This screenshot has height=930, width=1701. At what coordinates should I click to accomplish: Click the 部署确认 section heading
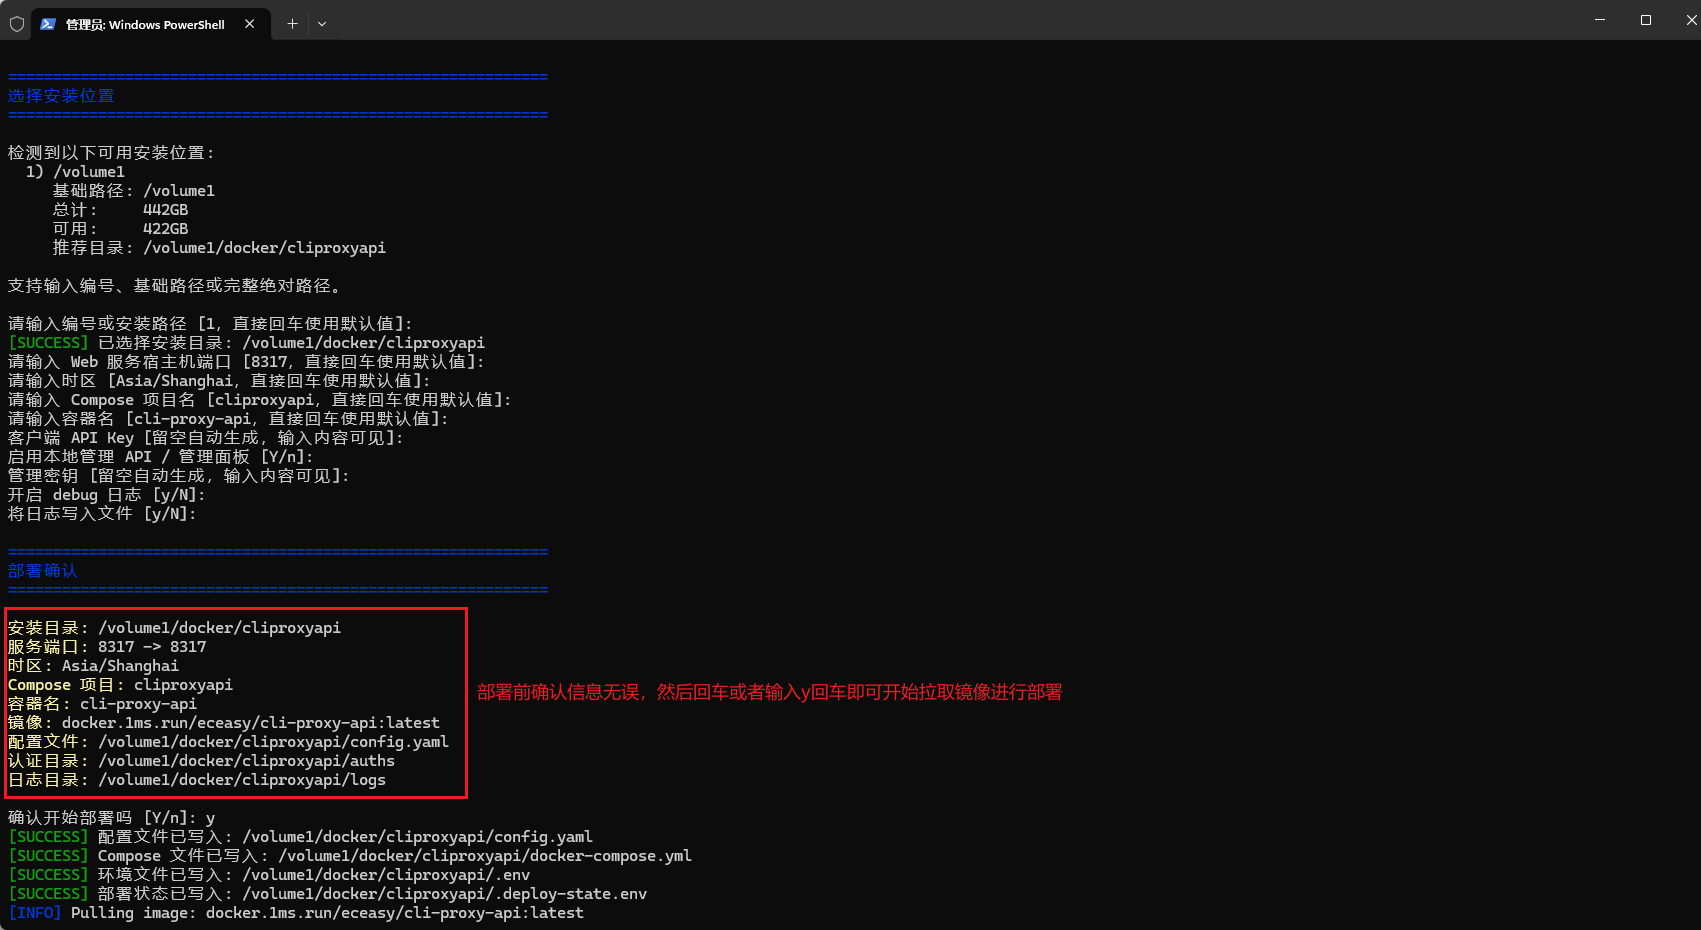tap(43, 571)
